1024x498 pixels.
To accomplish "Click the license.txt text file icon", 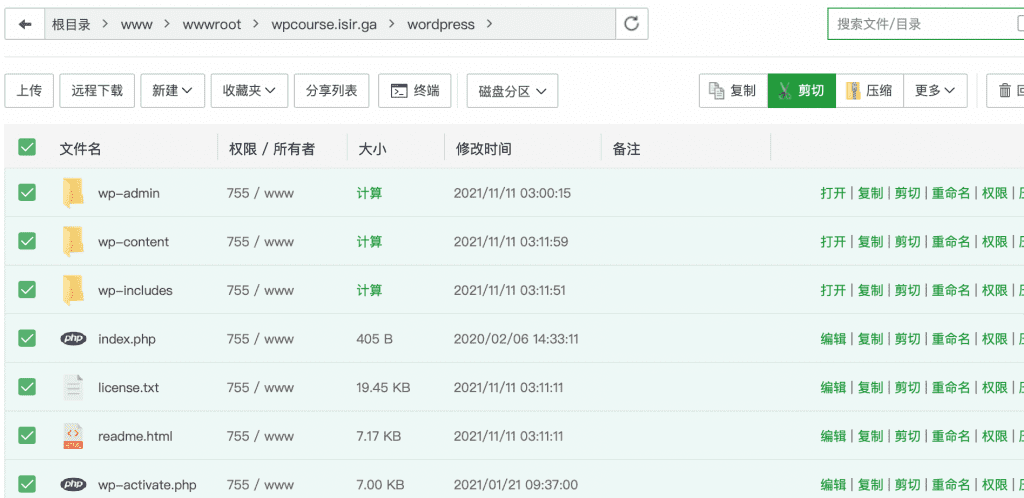I will click(73, 387).
